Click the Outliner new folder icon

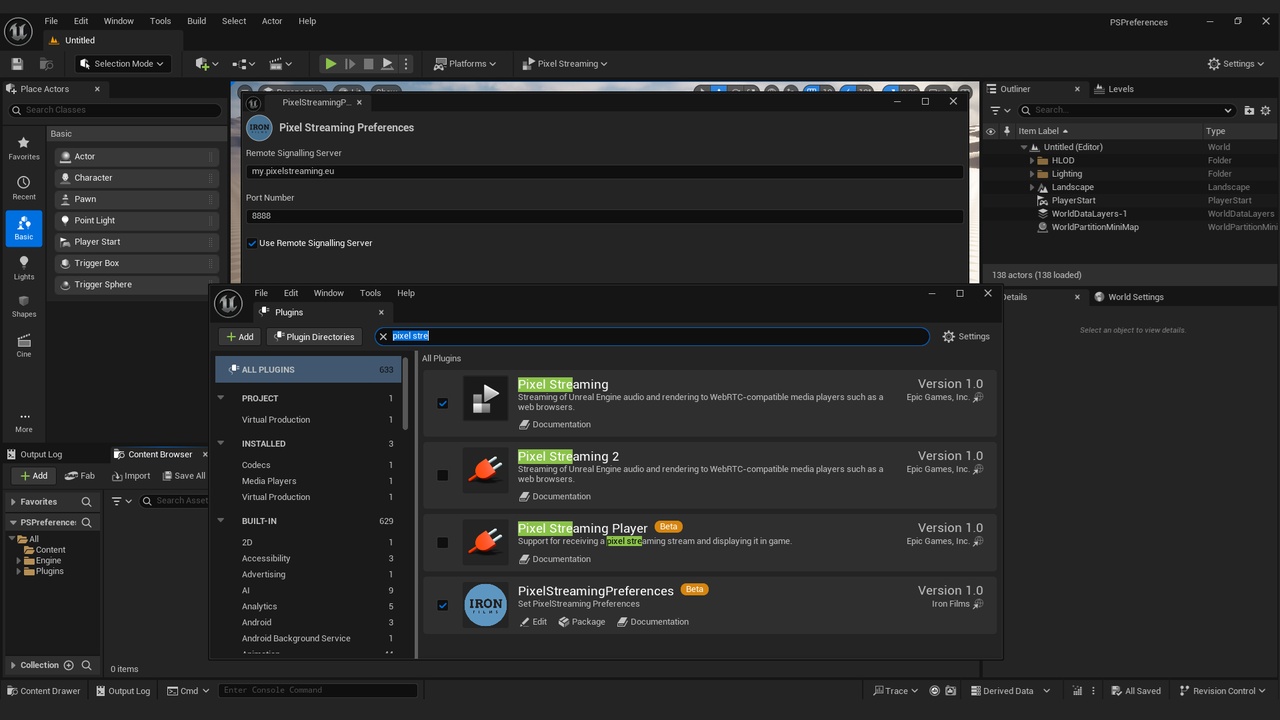point(1249,110)
